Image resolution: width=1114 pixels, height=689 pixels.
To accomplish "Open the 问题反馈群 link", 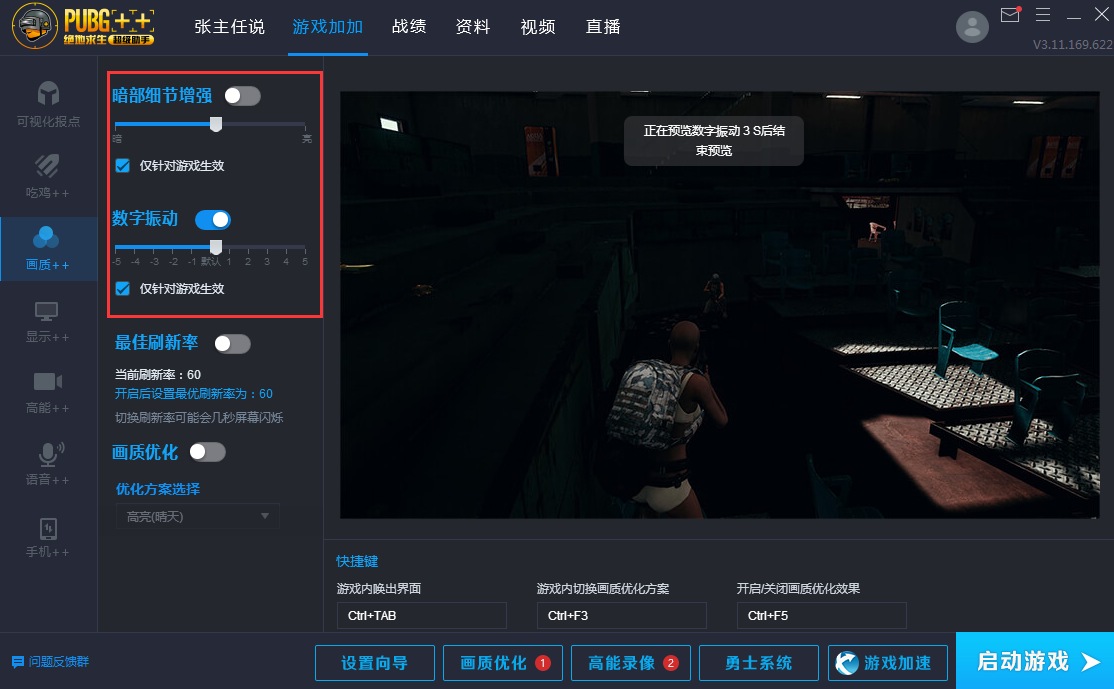I will click(x=59, y=662).
